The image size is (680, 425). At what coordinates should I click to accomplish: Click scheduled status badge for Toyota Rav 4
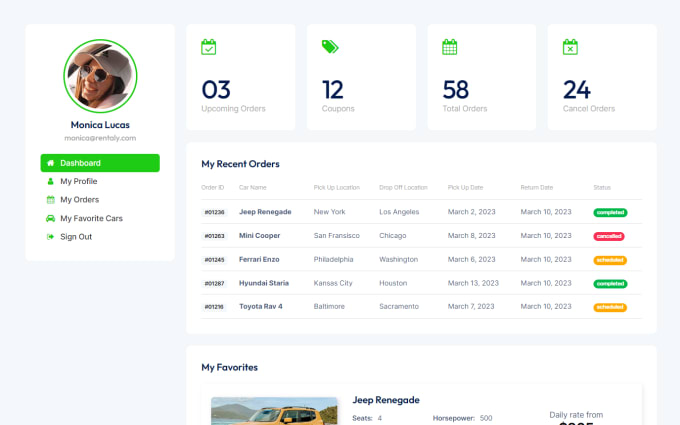click(610, 307)
